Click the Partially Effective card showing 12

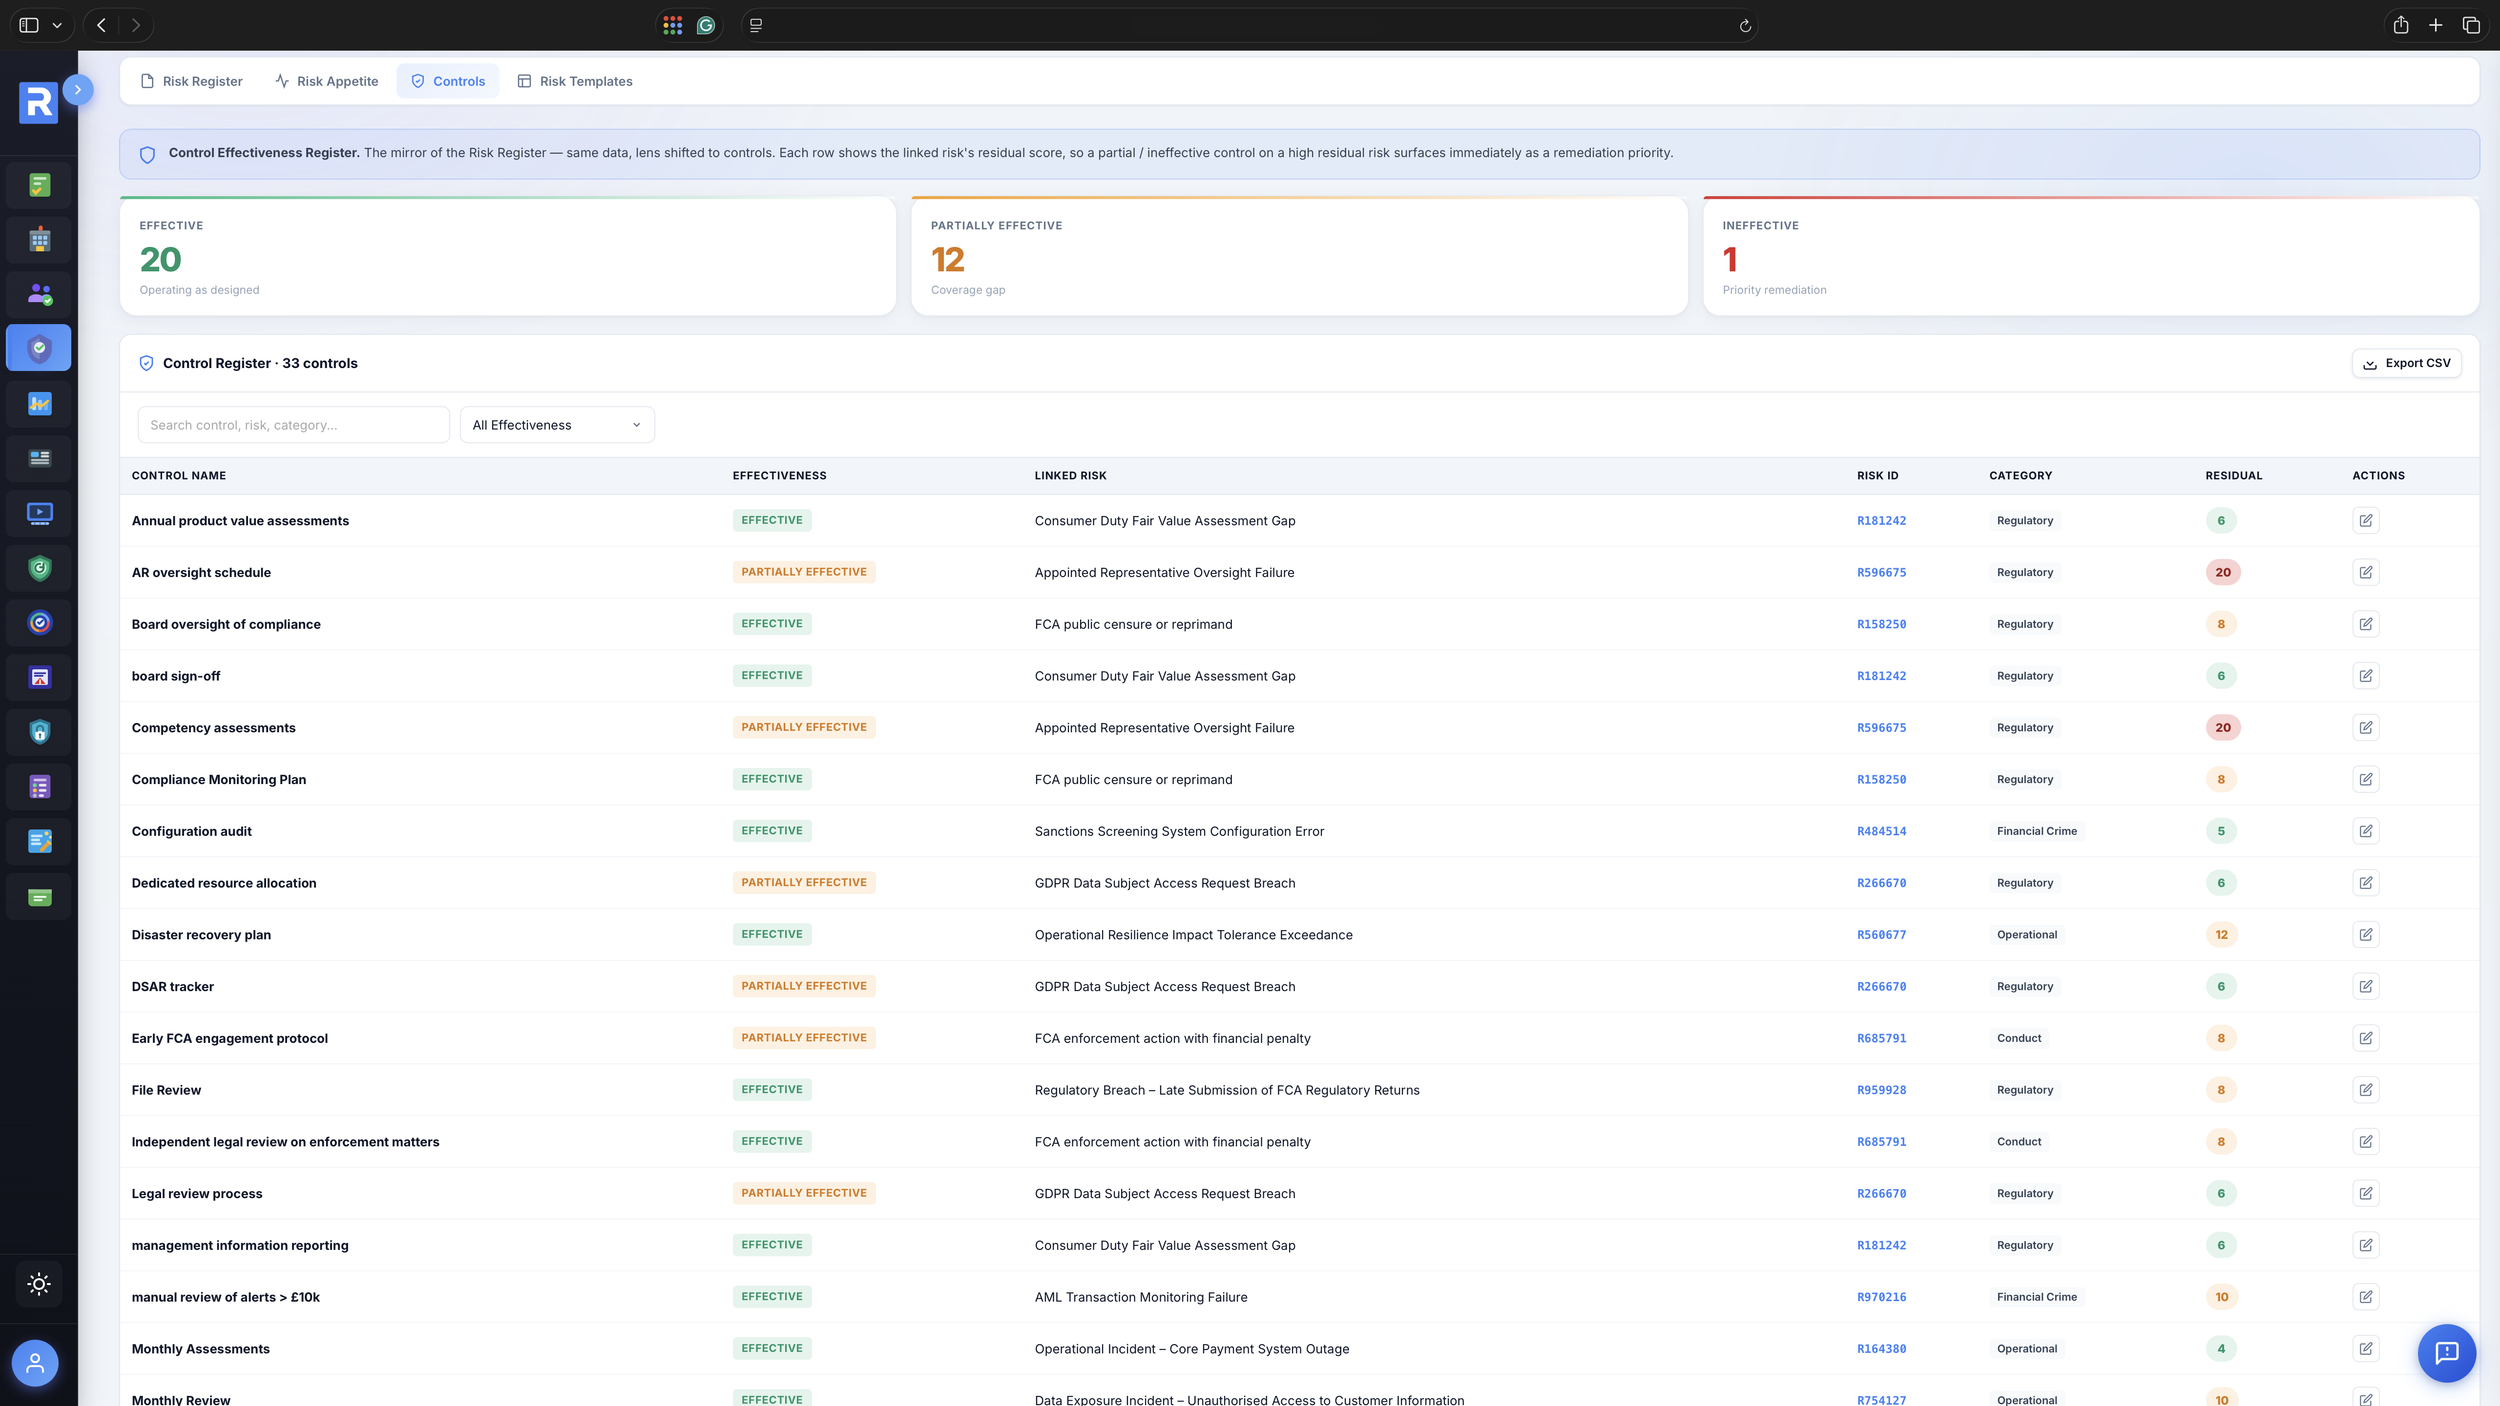(x=1299, y=256)
